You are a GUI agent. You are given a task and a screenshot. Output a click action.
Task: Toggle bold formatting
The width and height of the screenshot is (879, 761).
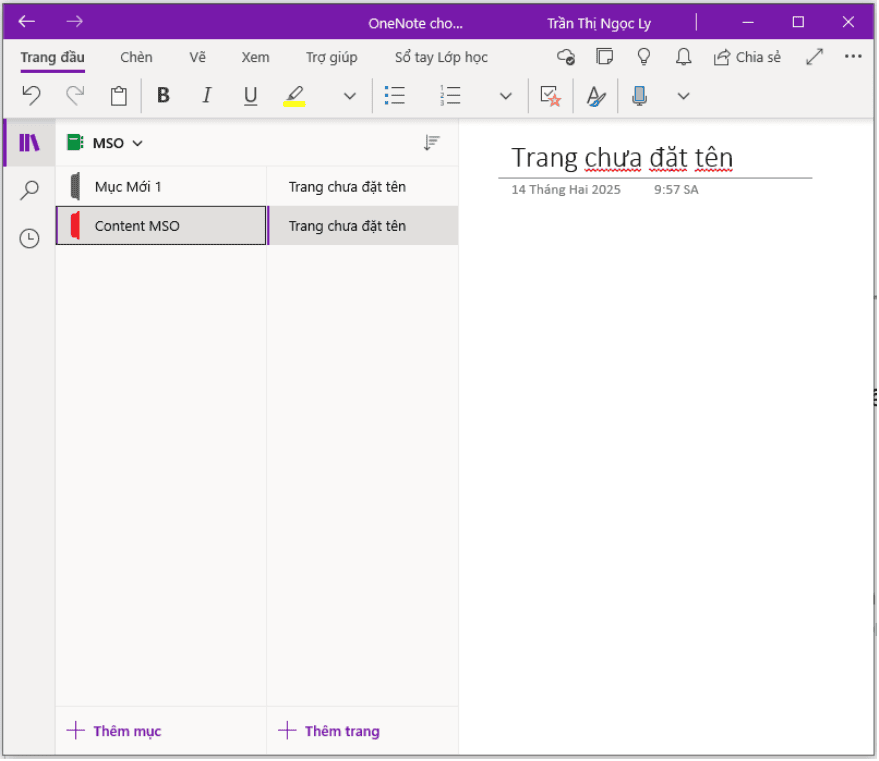click(x=163, y=96)
